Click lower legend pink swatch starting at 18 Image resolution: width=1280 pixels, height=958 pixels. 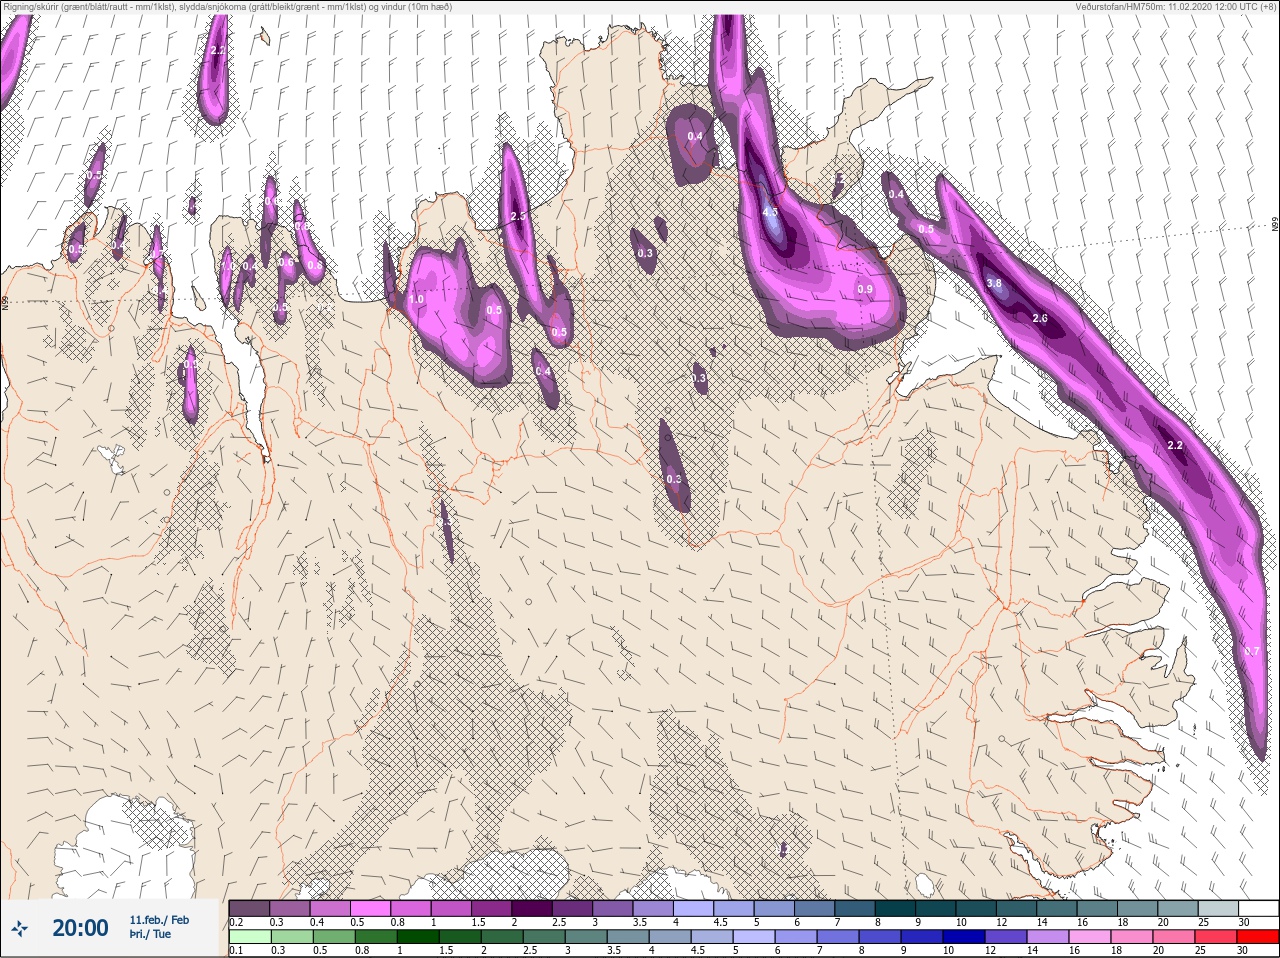pos(1132,938)
